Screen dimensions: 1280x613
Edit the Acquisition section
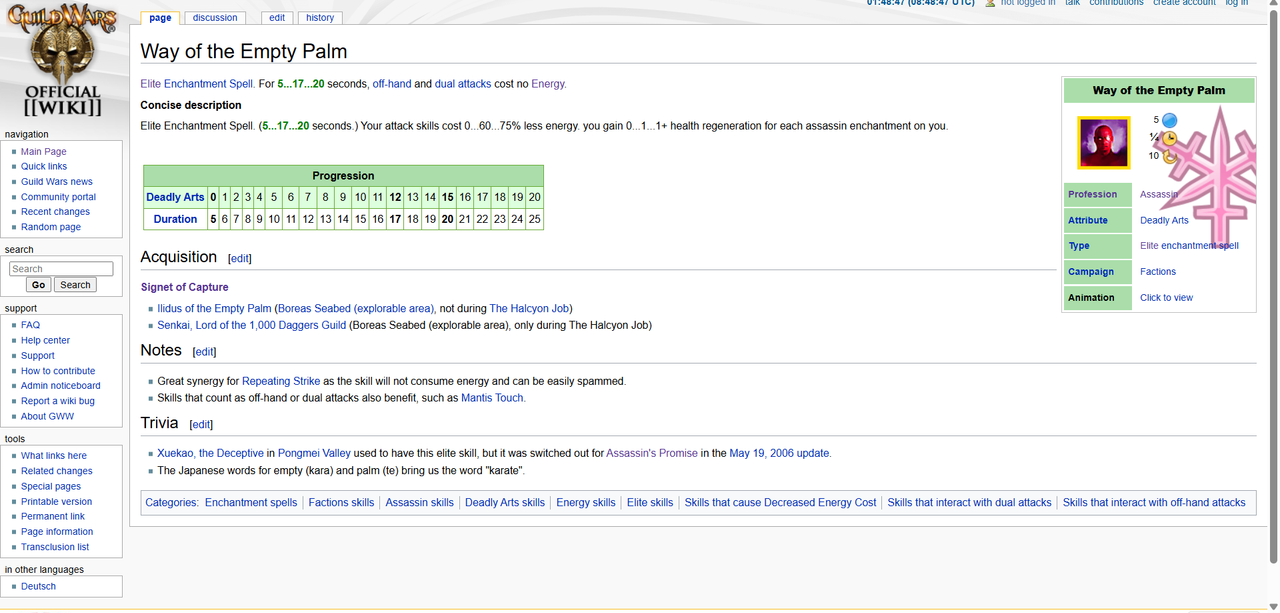pos(240,259)
